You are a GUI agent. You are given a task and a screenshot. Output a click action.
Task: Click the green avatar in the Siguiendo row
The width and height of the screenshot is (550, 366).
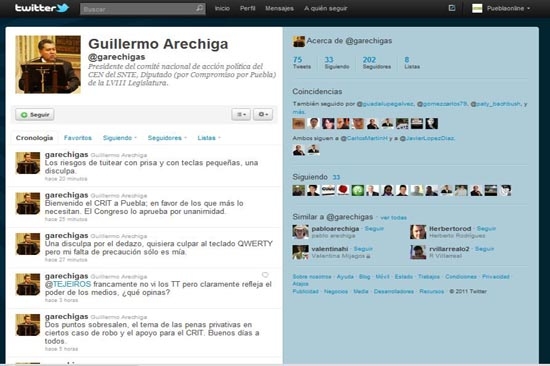coord(358,190)
